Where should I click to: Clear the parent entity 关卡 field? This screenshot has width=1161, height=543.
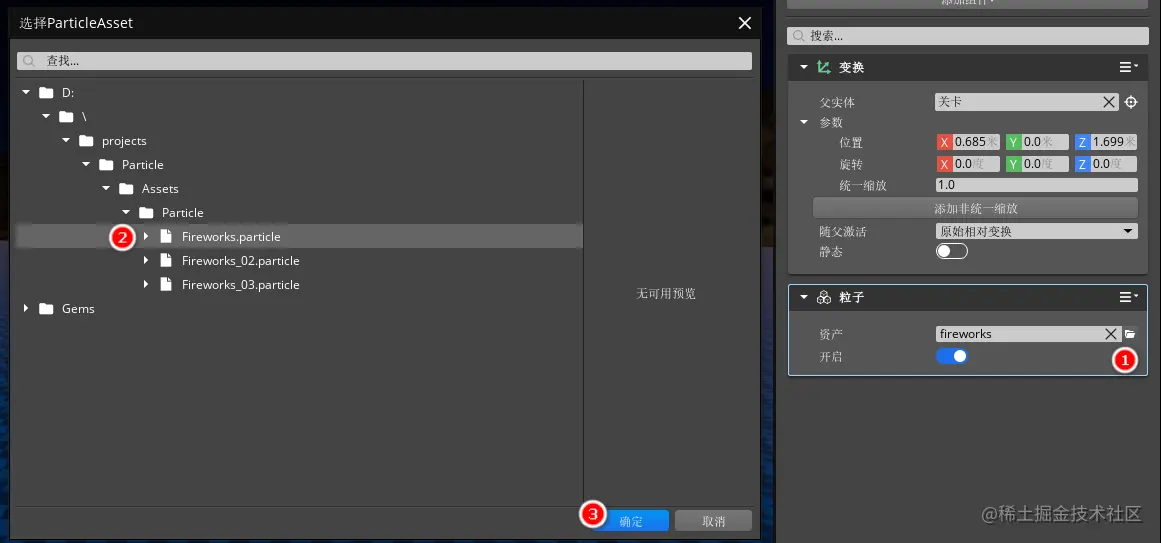1109,102
